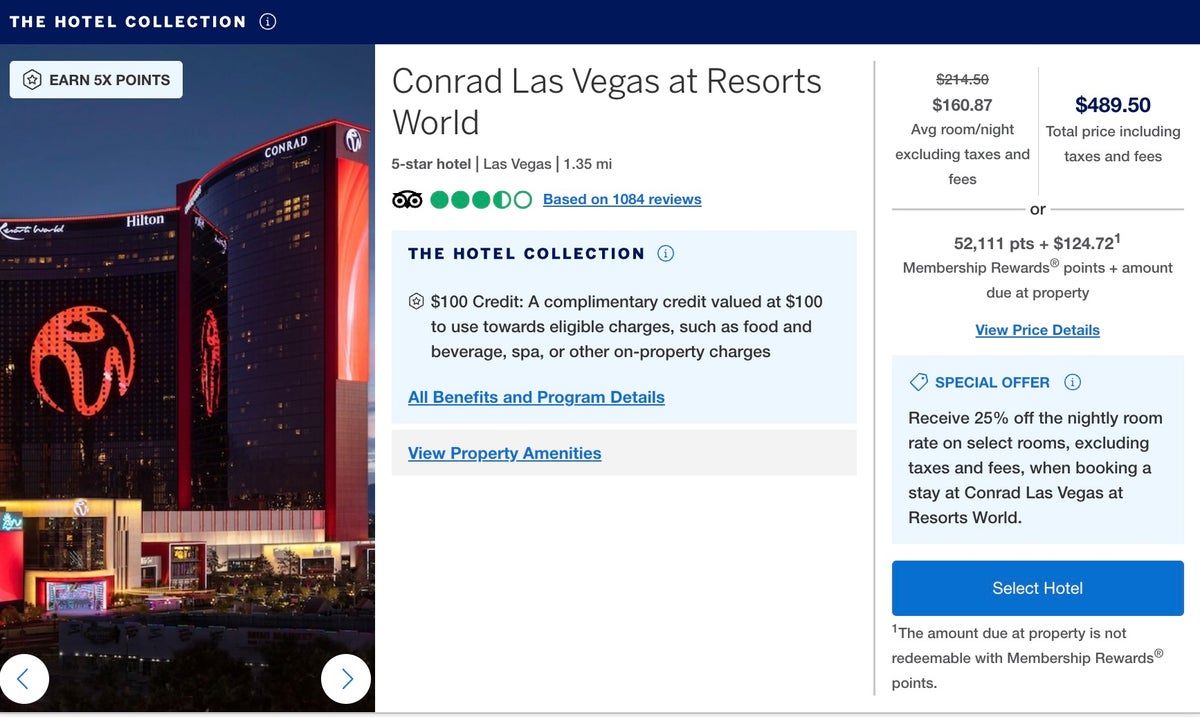Advance to the next hotel photo
Viewport: 1200px width, 717px height.
click(346, 679)
